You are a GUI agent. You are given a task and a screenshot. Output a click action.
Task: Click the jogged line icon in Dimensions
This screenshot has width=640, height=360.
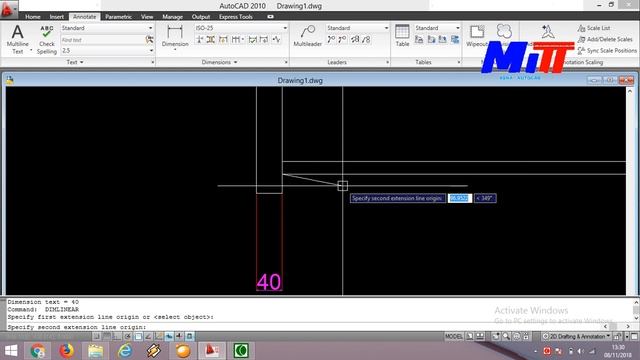click(x=277, y=40)
